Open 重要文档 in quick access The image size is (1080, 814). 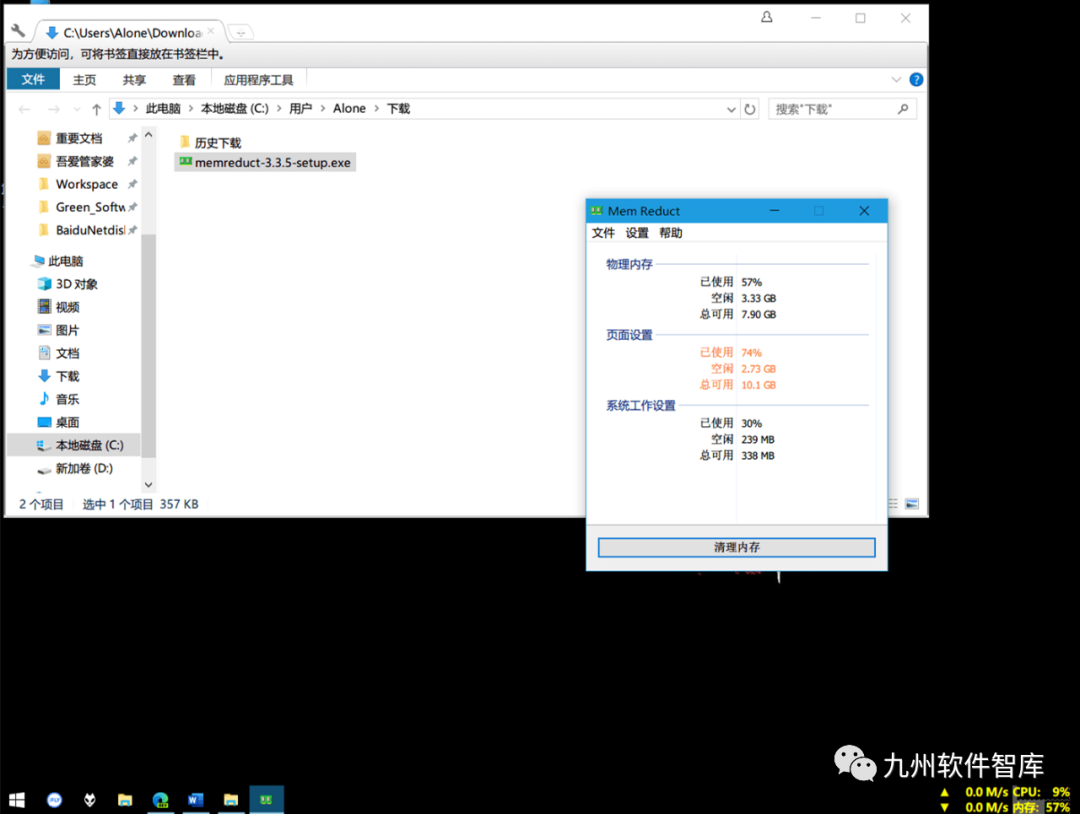tap(79, 138)
